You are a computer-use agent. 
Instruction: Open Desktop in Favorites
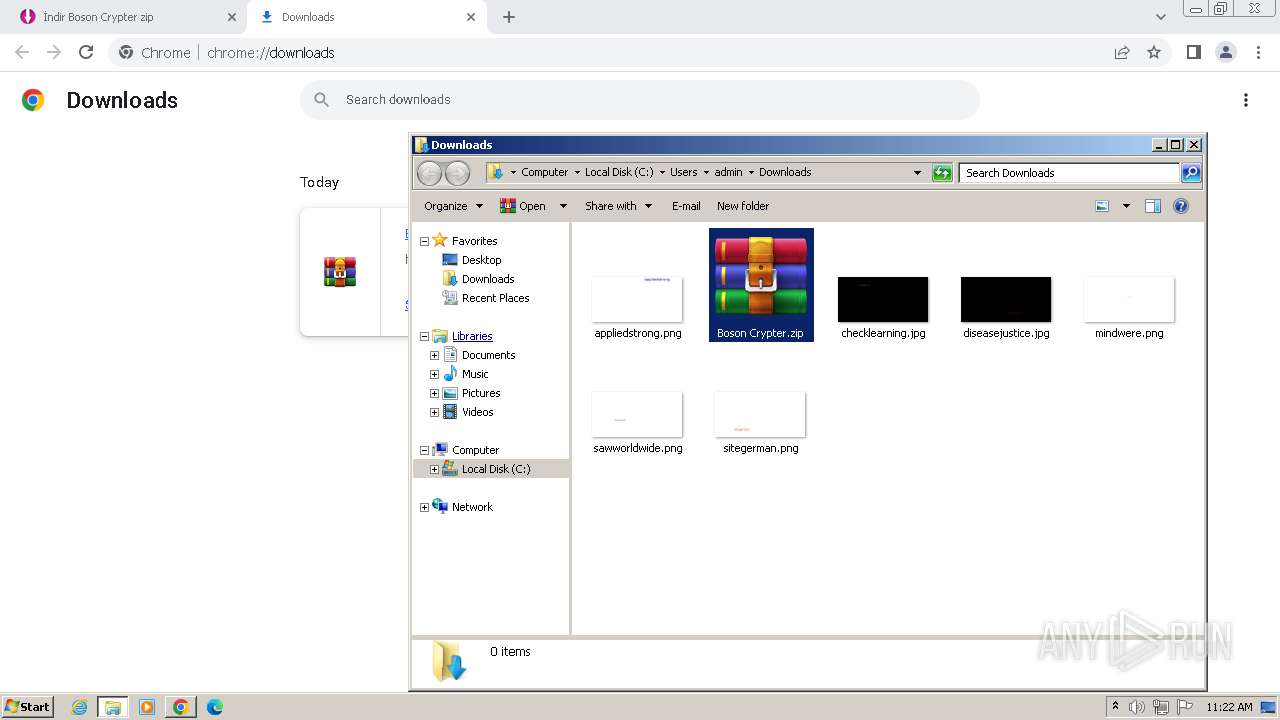(481, 260)
